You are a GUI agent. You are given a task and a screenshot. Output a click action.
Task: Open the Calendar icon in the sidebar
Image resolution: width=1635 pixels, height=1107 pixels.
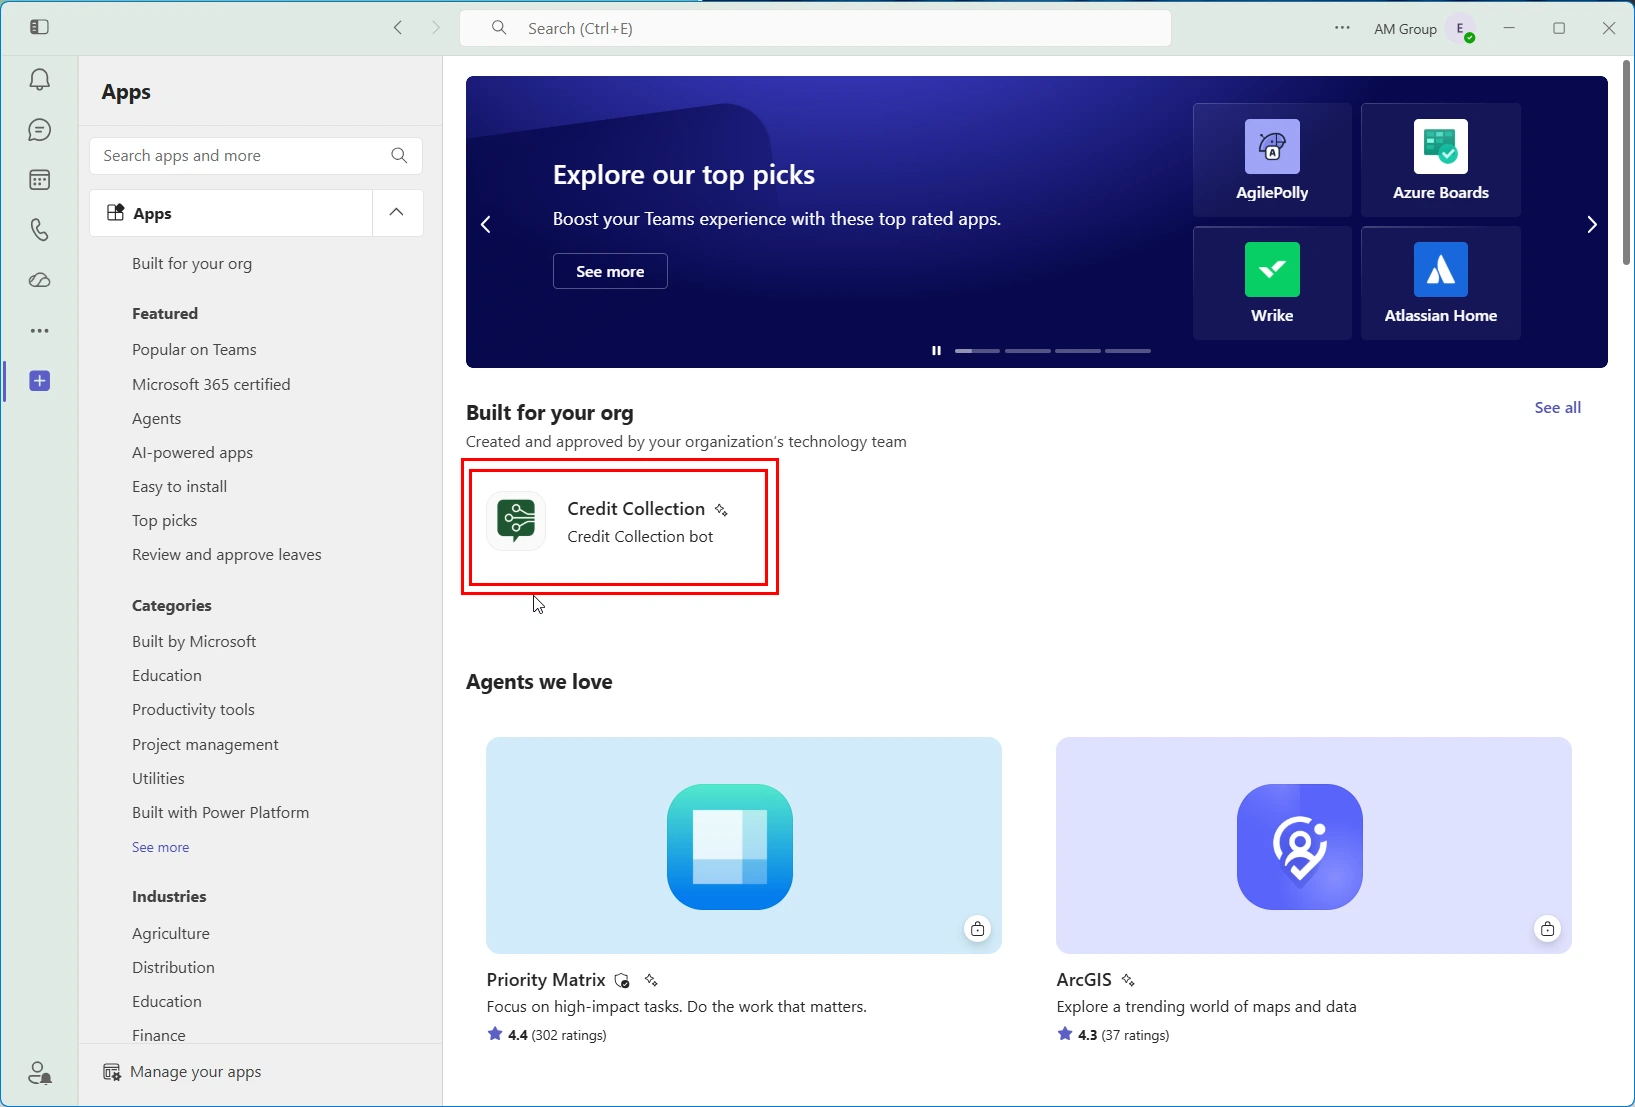pos(40,180)
